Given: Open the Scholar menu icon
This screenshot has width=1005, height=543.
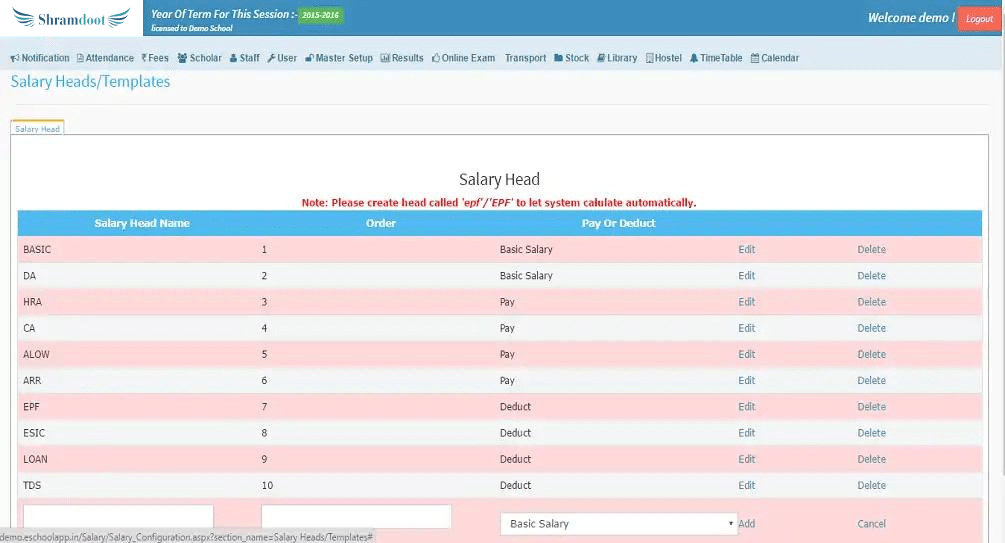Looking at the screenshot, I should click(x=183, y=58).
